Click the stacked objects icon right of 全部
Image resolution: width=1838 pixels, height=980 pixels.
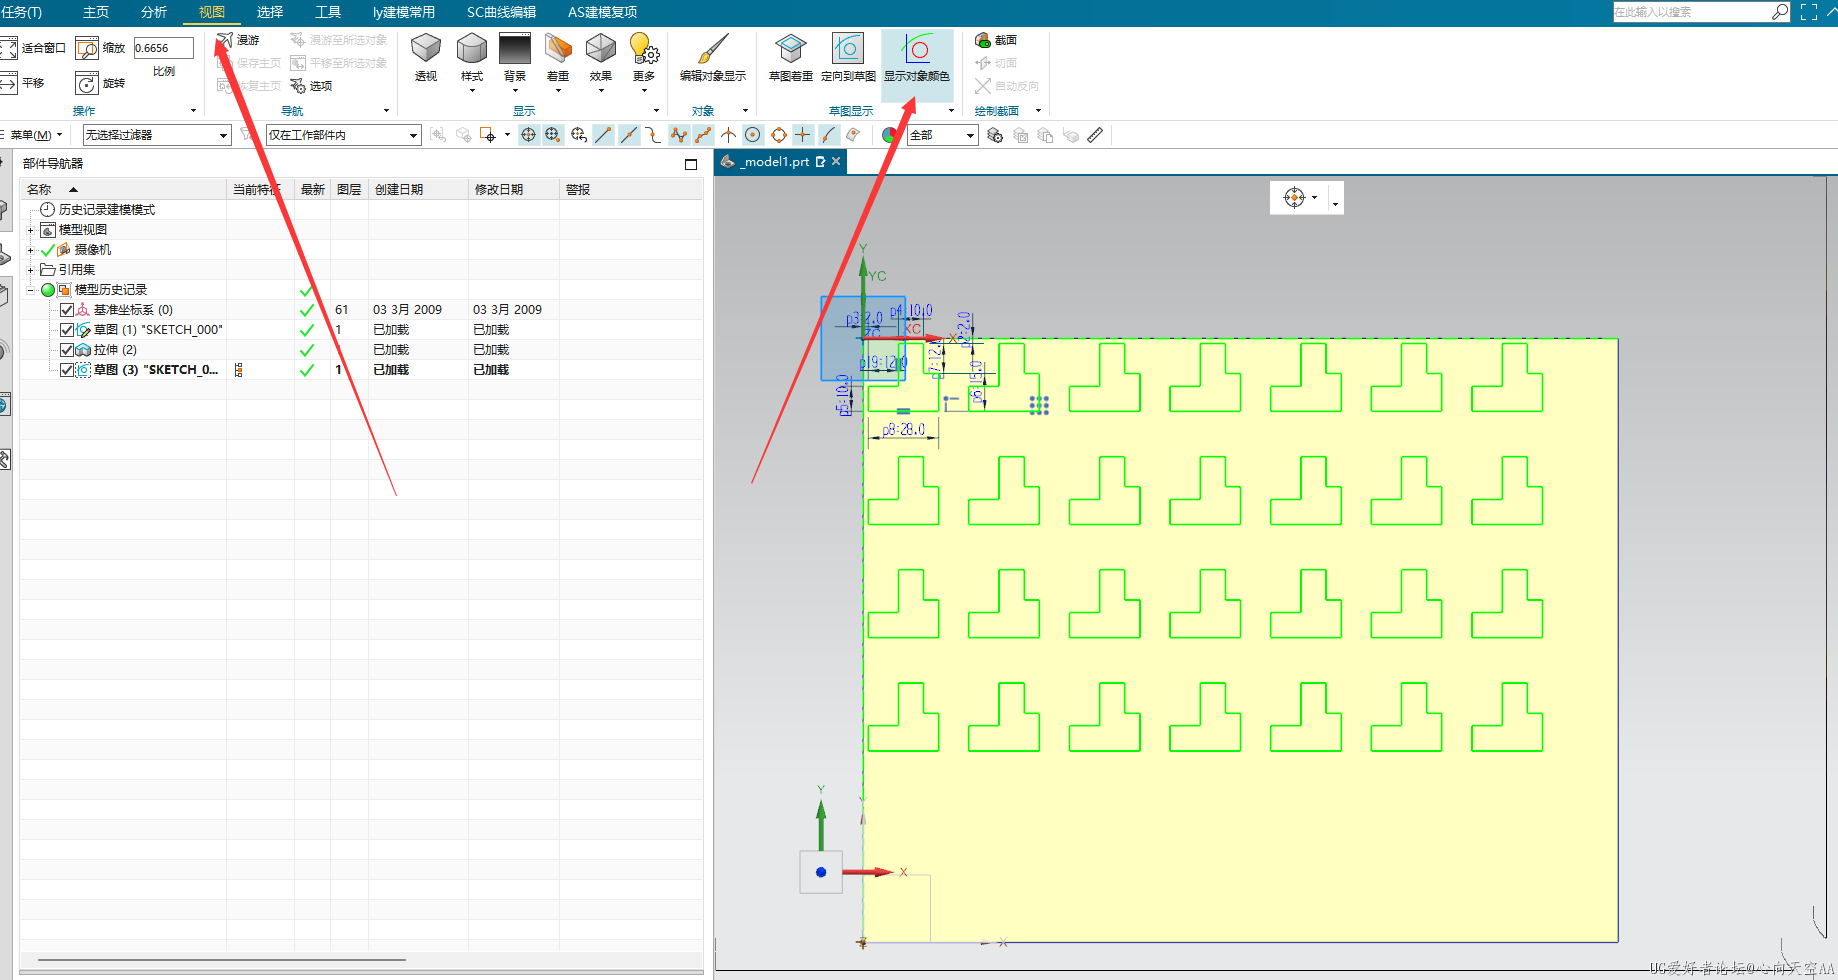coord(995,135)
